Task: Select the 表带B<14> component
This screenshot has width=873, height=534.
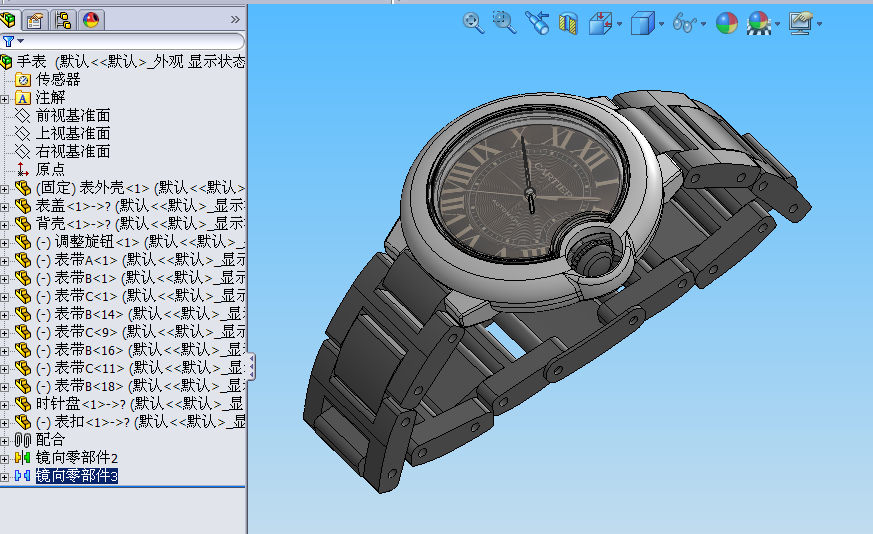Action: [140, 313]
